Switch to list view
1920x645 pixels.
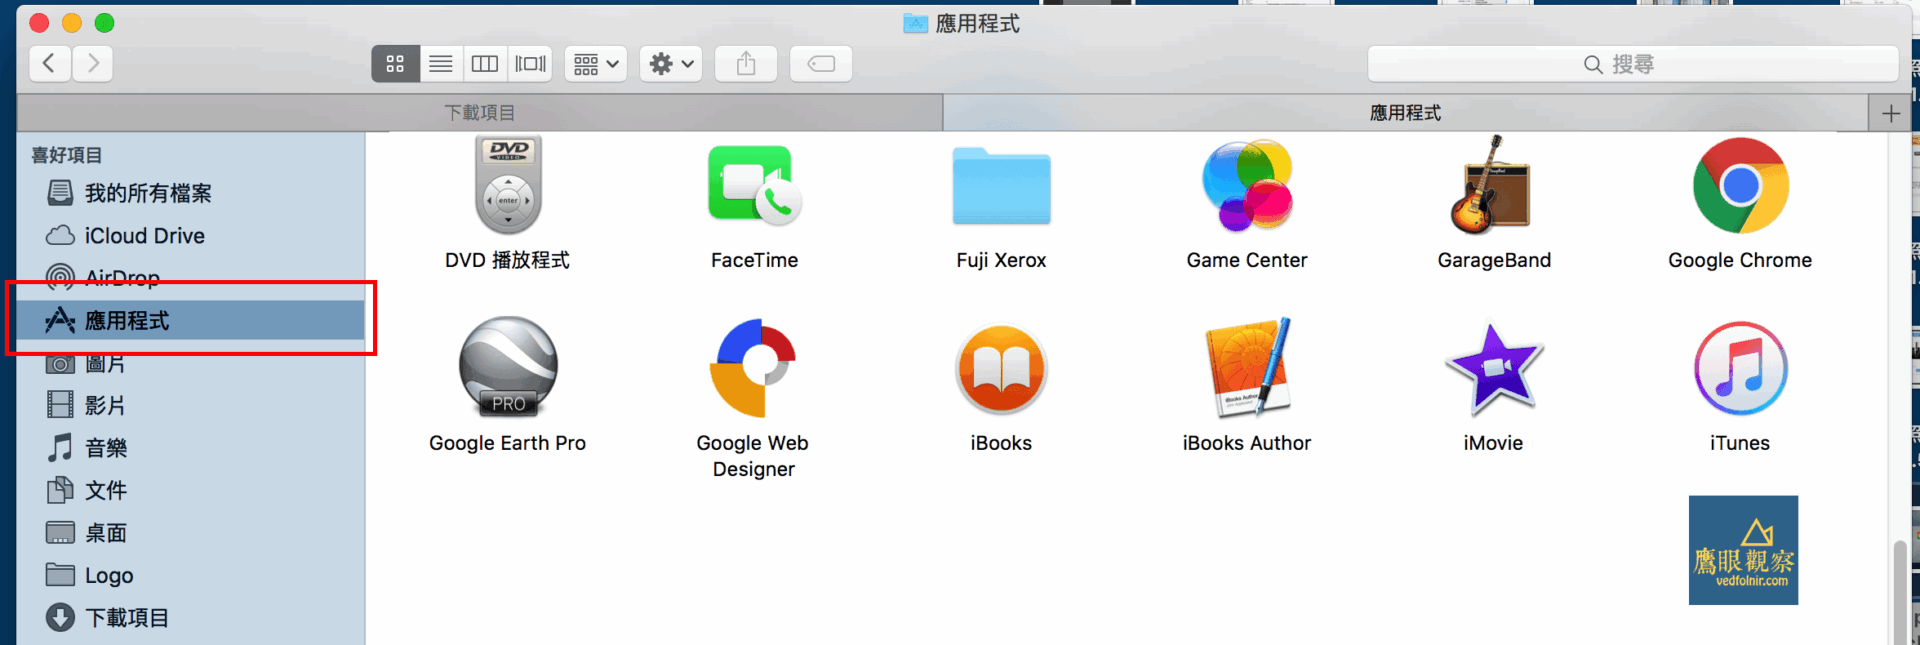(441, 64)
